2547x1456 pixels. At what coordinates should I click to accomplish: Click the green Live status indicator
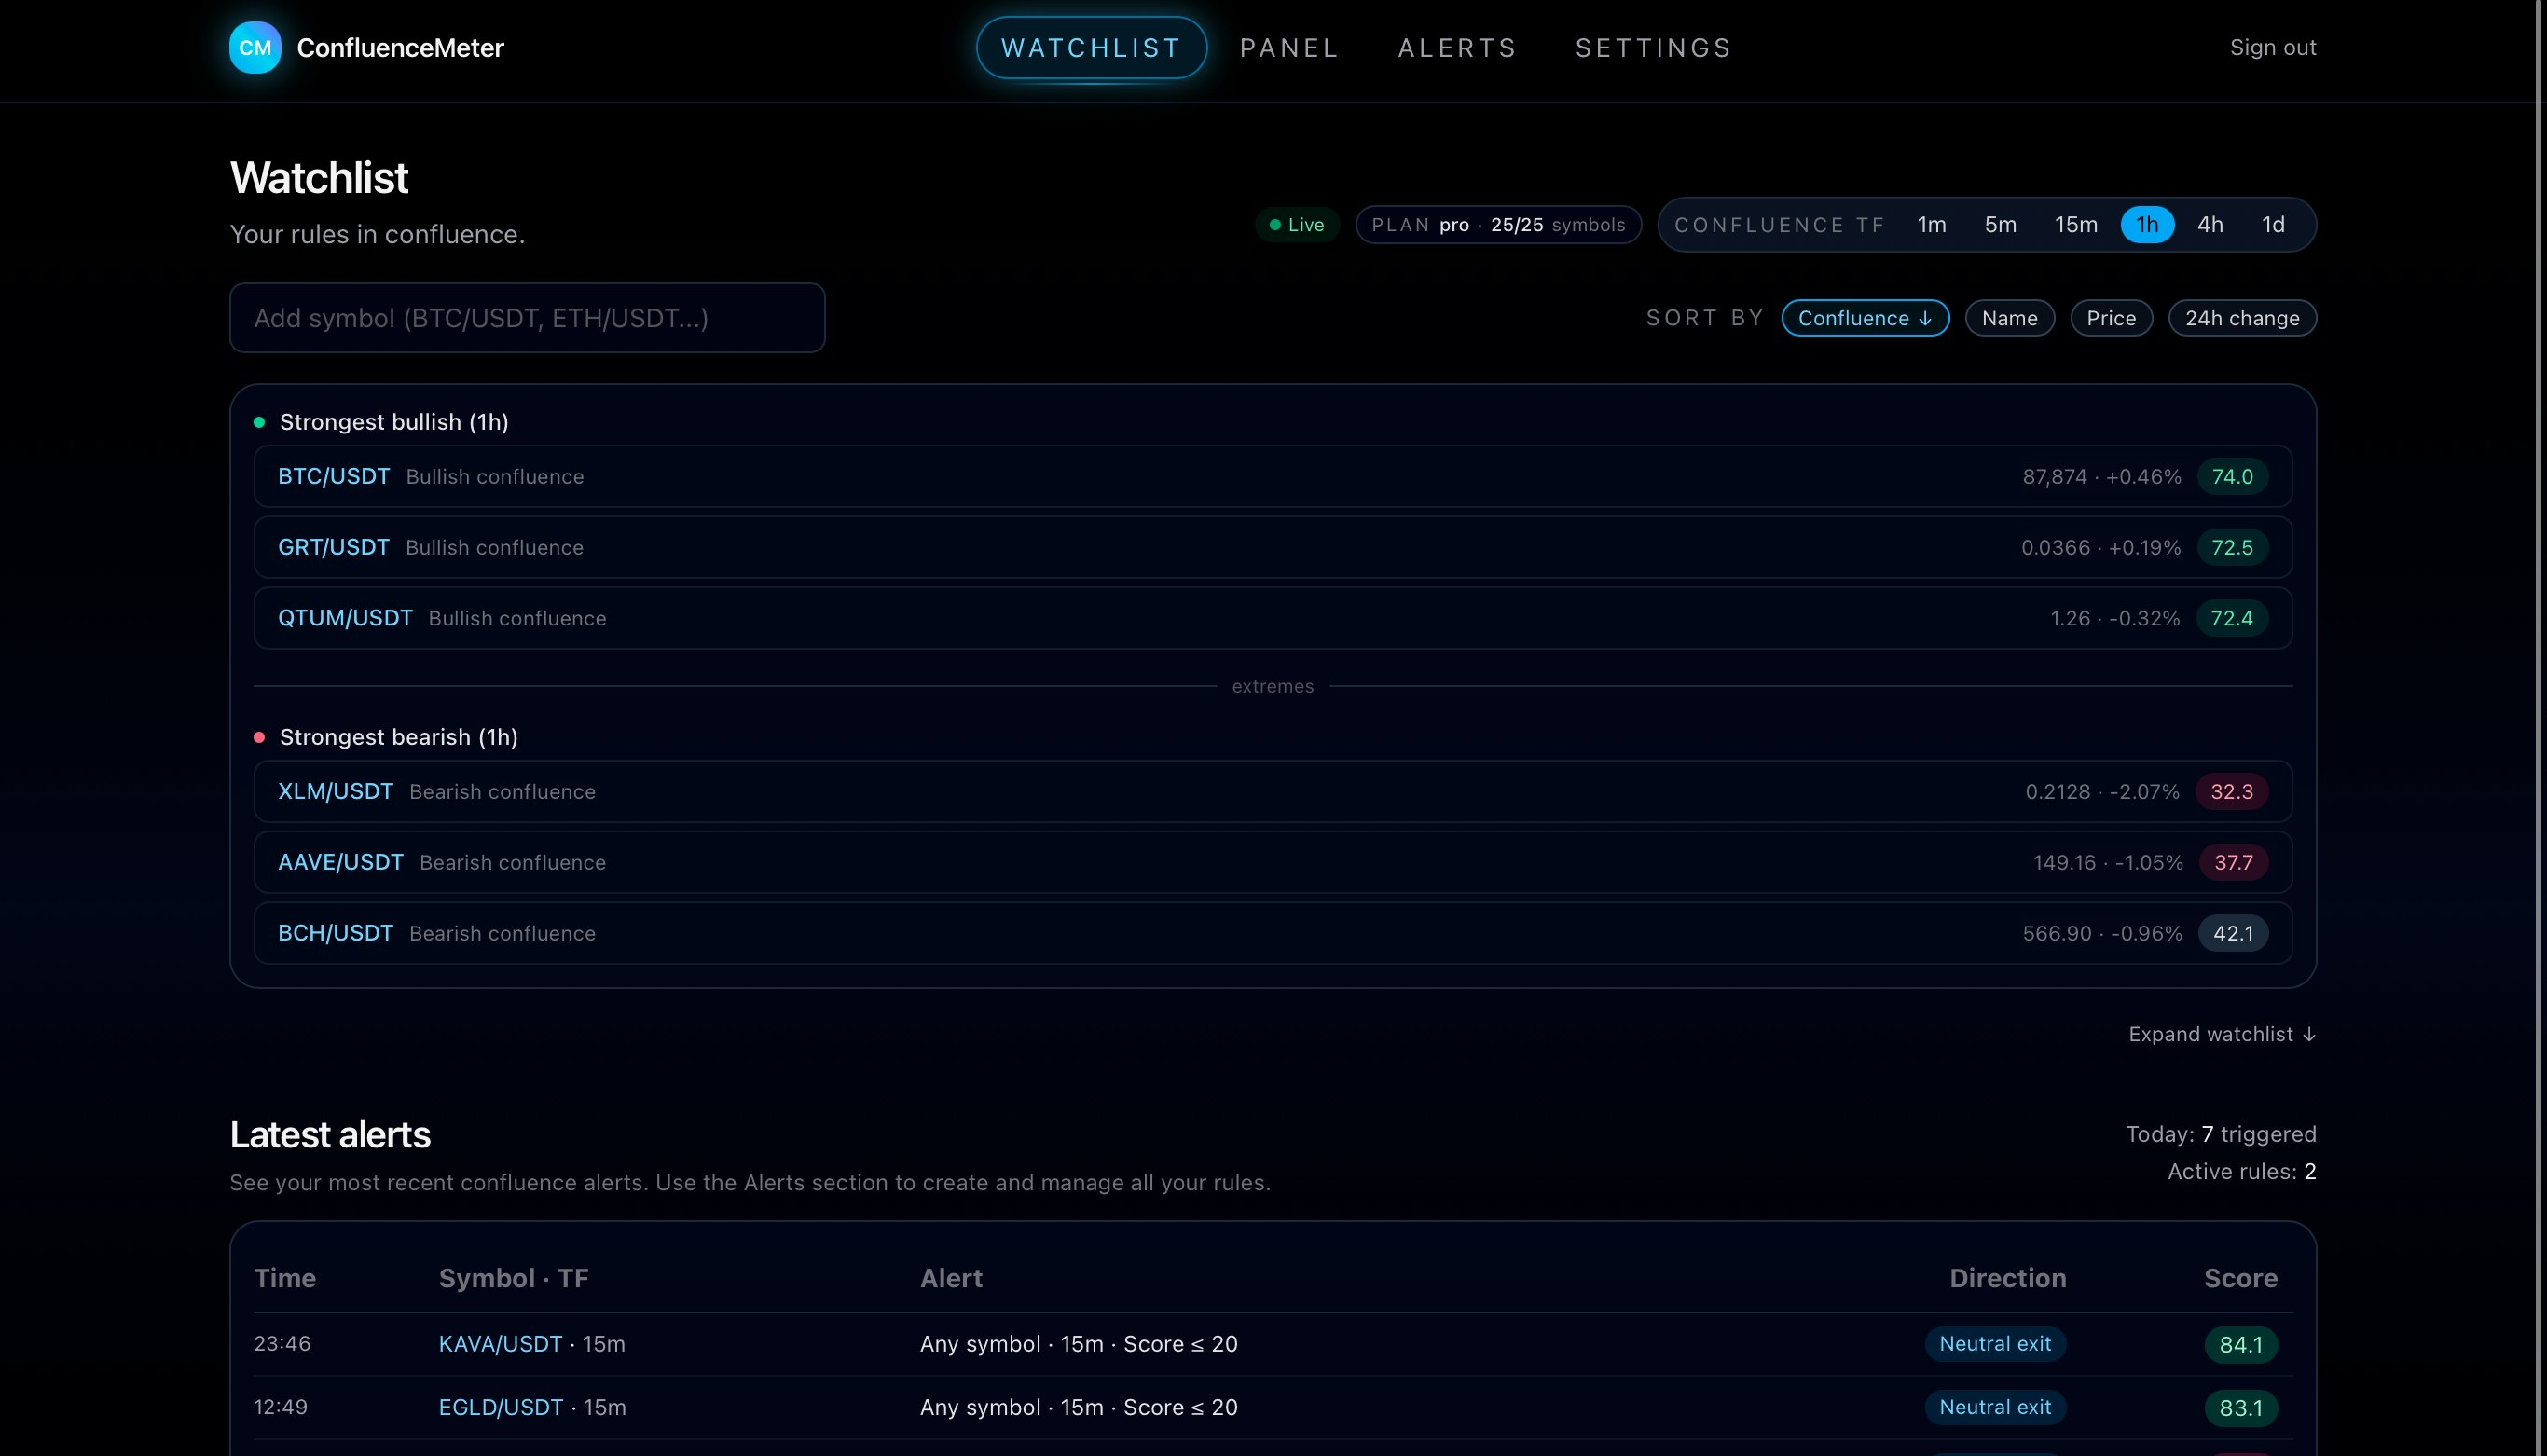tap(1296, 225)
